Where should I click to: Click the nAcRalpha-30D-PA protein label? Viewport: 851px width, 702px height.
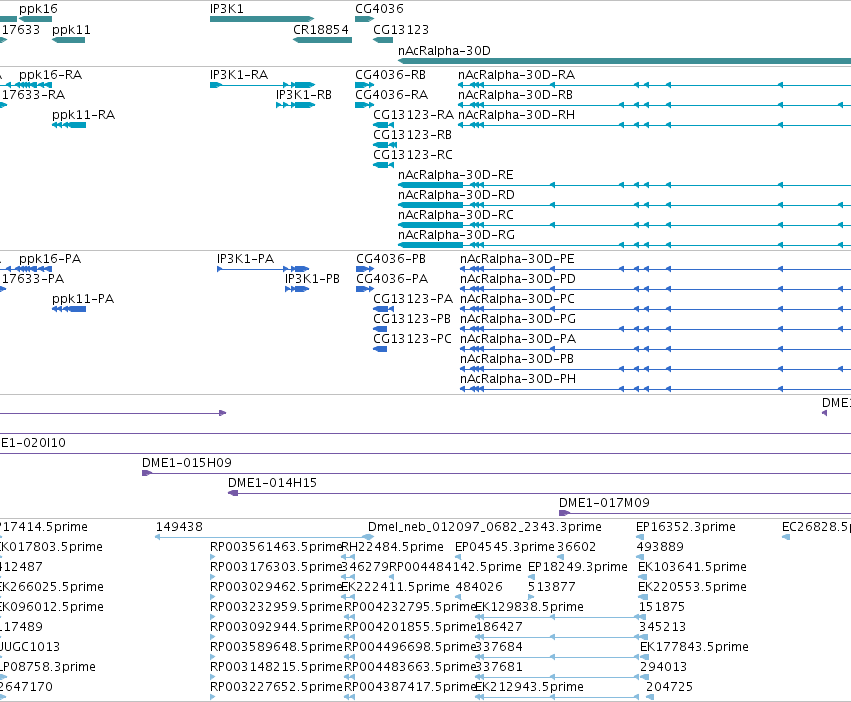tap(518, 339)
